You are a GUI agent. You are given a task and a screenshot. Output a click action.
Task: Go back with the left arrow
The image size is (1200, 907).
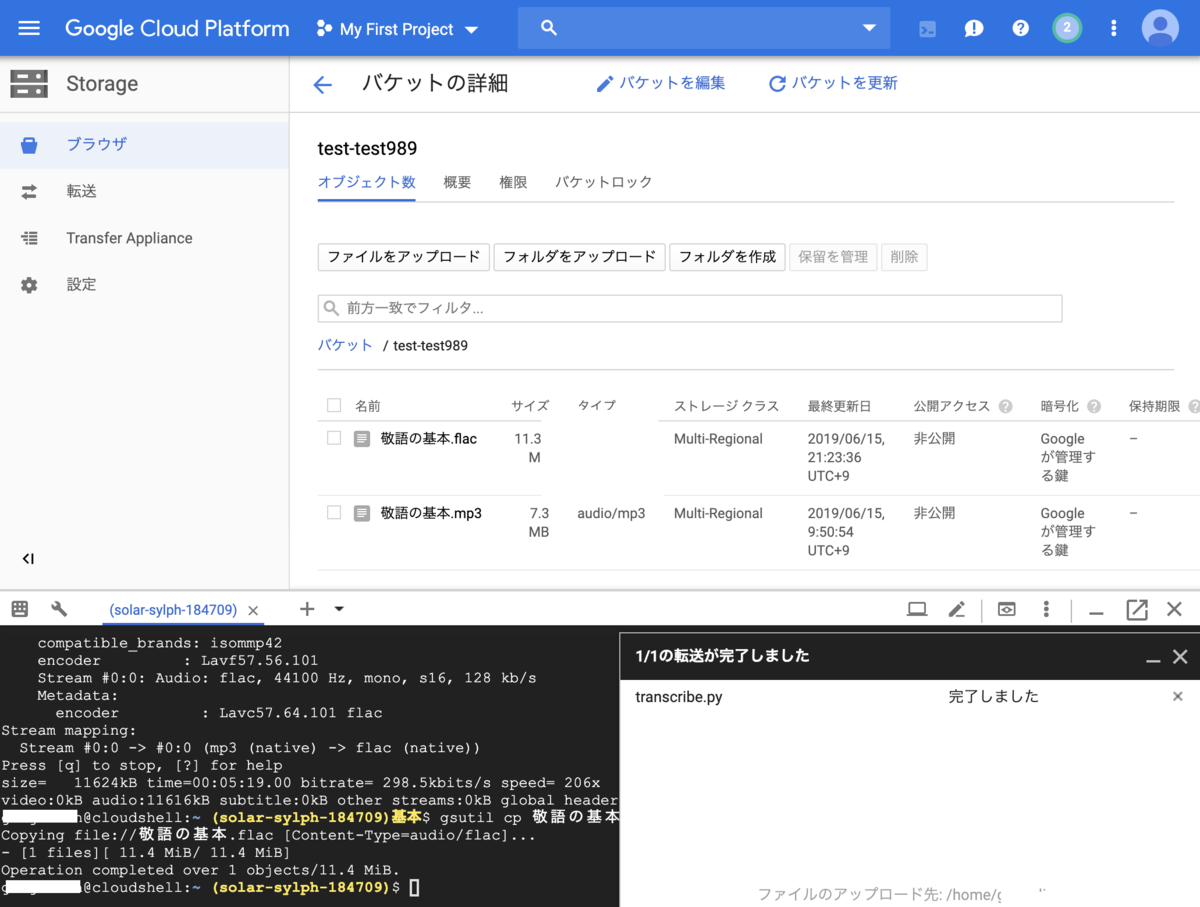coord(322,85)
